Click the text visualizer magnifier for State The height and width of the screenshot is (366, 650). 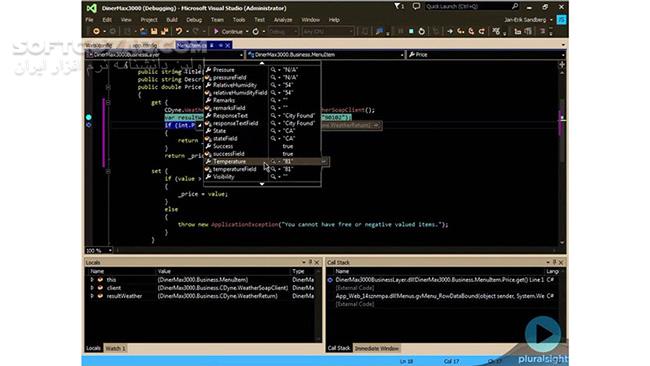pos(273,131)
